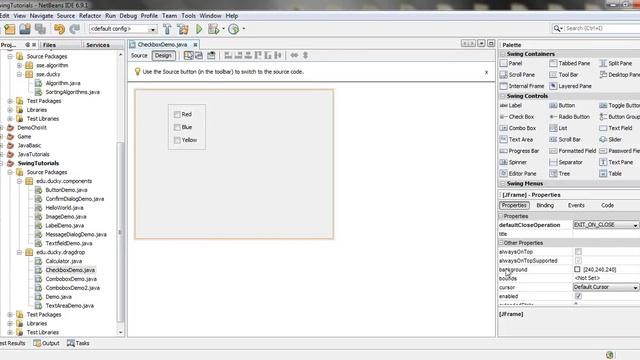This screenshot has width=640, height=360.
Task: Switch to the Files tab
Action: (49, 45)
